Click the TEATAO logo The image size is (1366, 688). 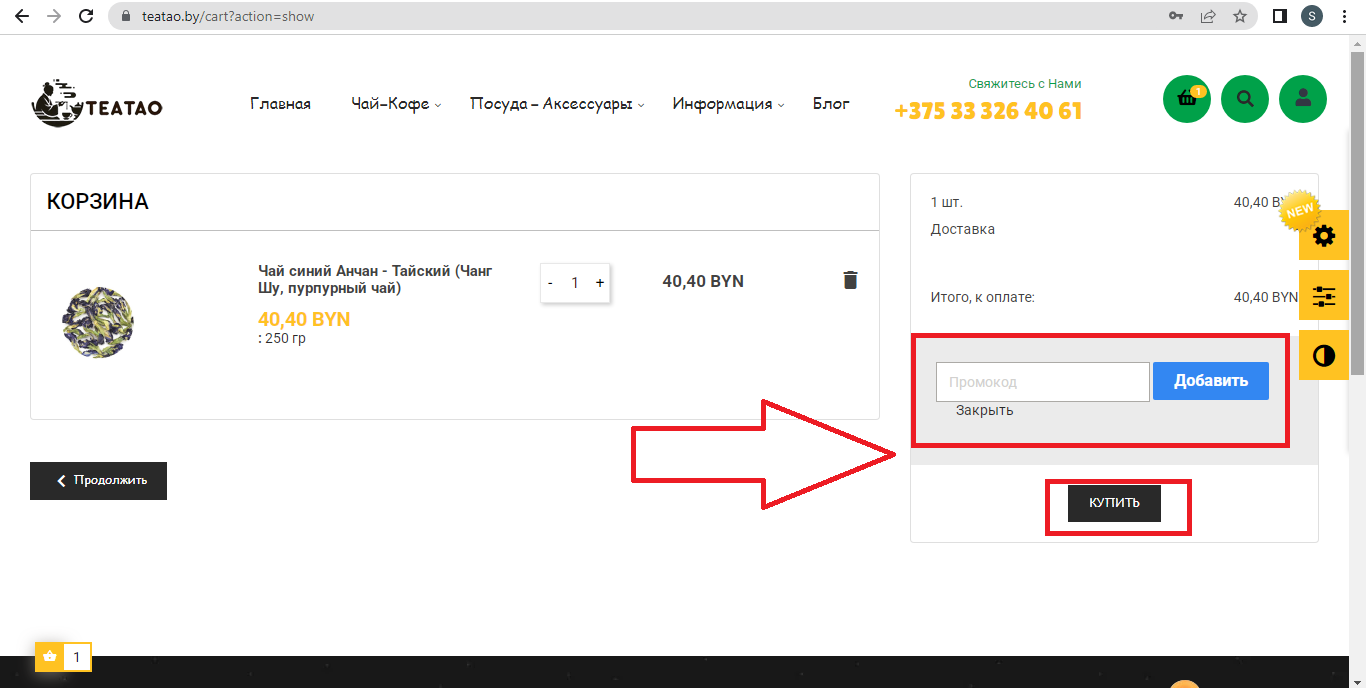pyautogui.click(x=97, y=103)
